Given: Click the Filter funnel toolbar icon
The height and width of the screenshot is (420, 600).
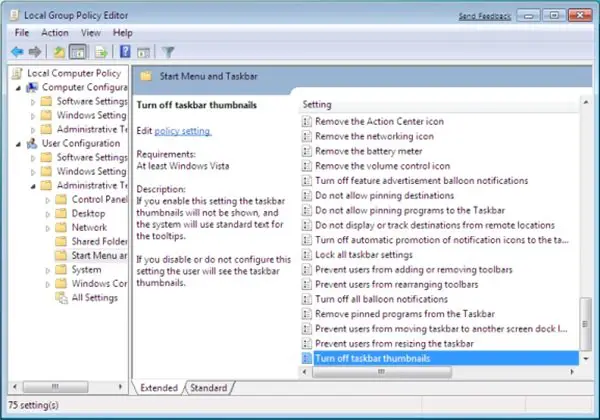Looking at the screenshot, I should point(168,52).
